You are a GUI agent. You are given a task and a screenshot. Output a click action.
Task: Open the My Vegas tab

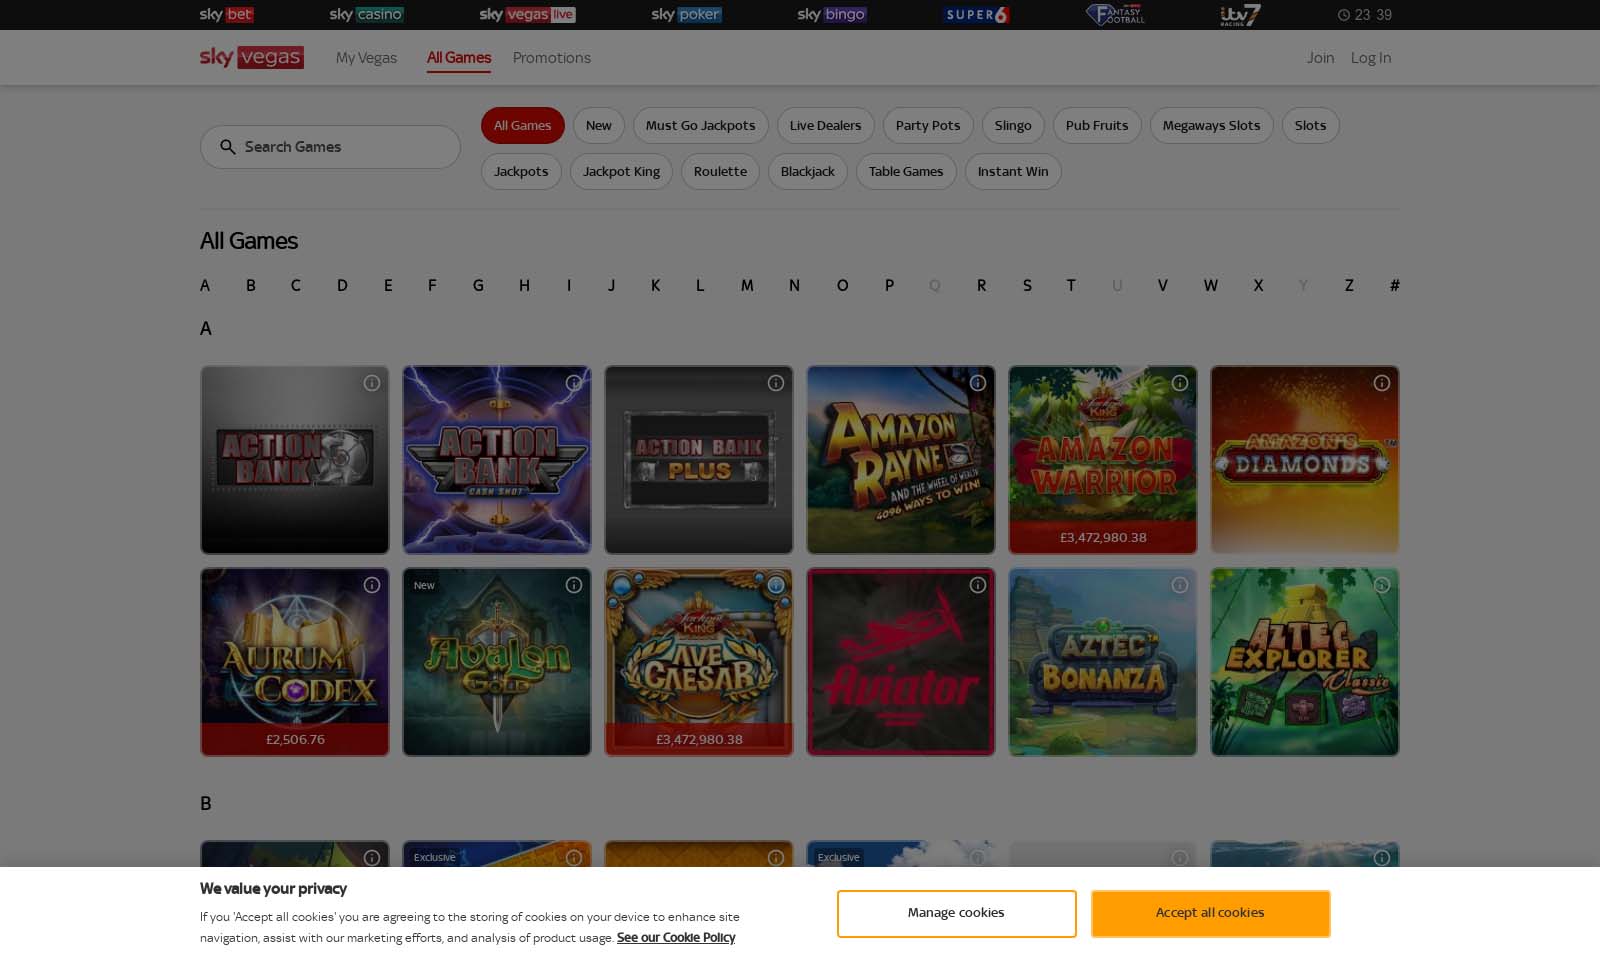click(x=365, y=57)
